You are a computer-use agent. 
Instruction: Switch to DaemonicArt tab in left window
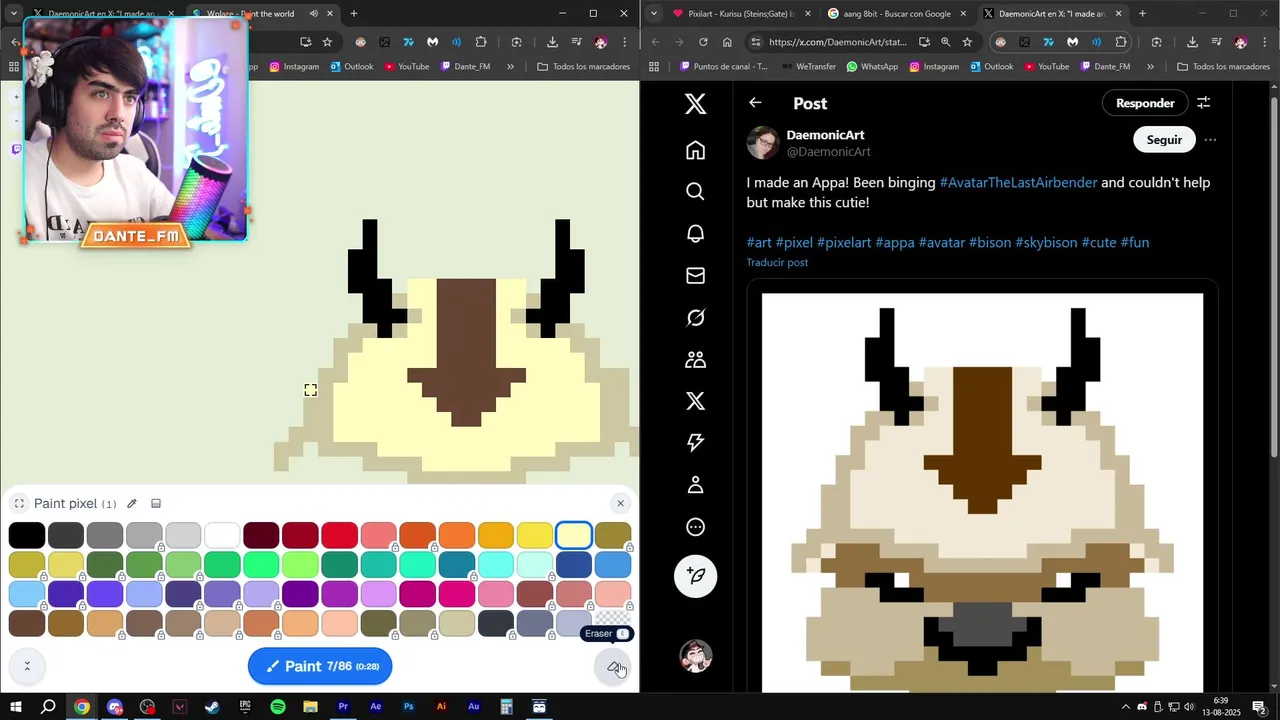tap(102, 14)
